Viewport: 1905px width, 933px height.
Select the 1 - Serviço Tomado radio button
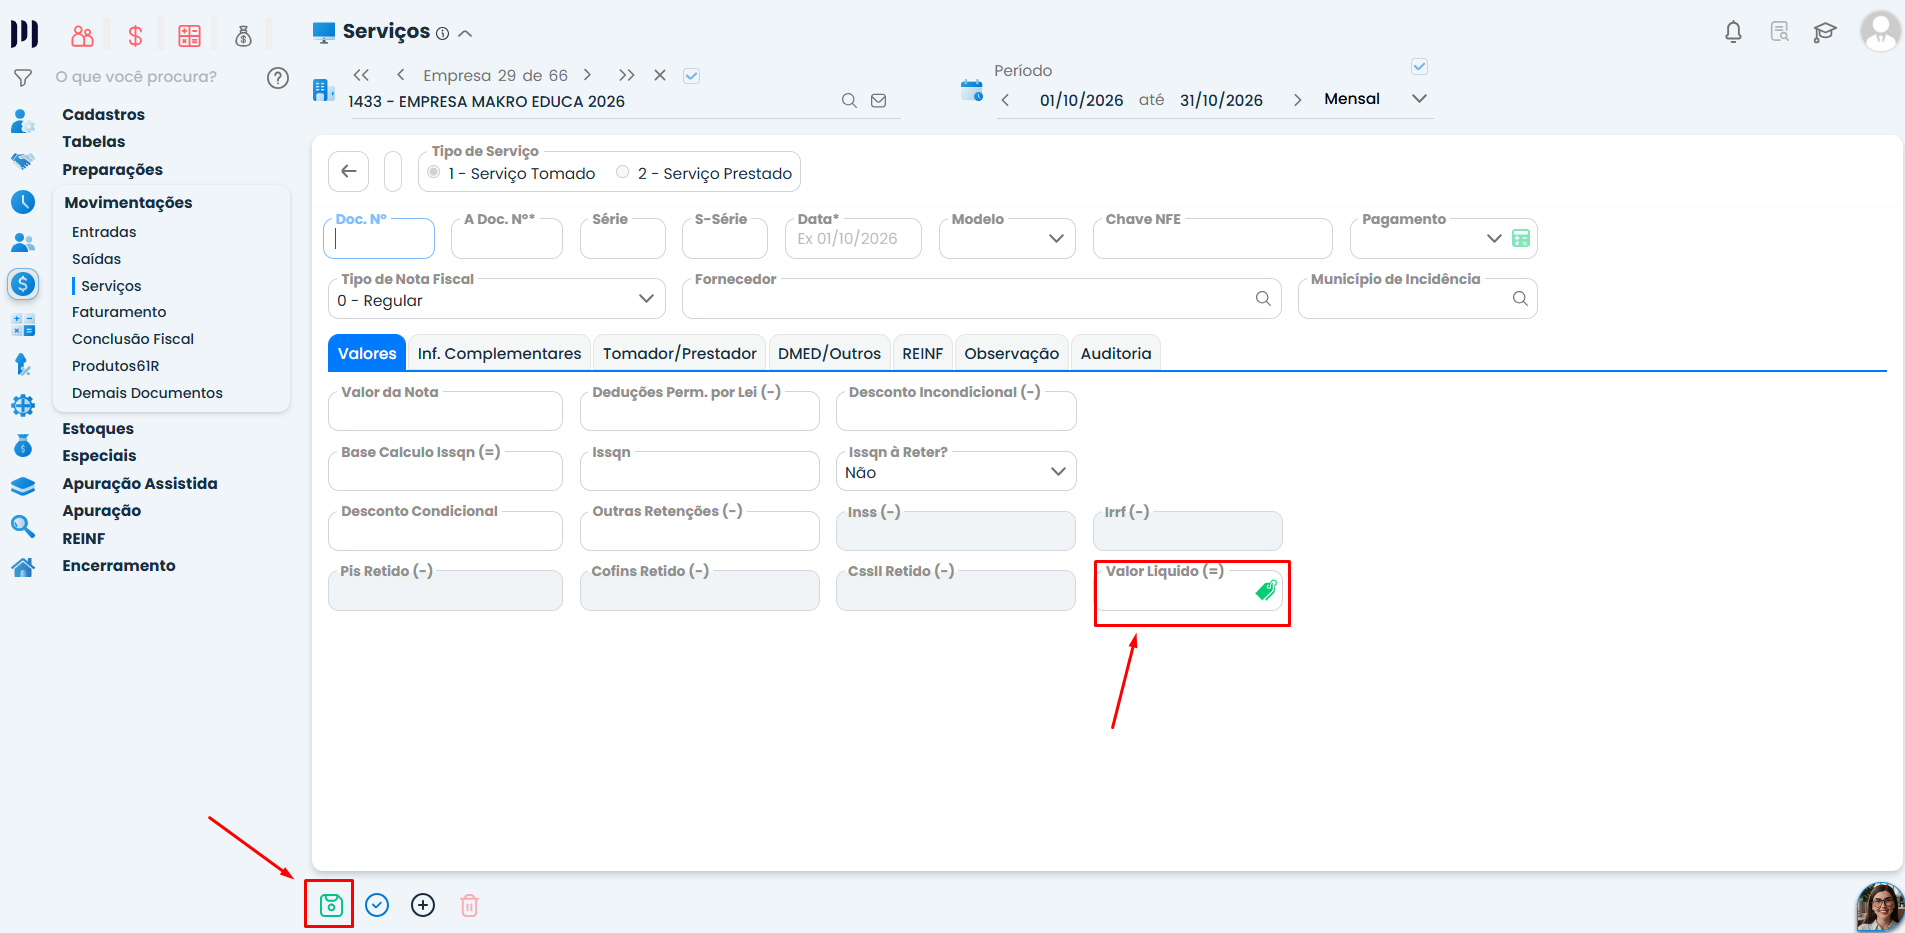click(x=434, y=172)
